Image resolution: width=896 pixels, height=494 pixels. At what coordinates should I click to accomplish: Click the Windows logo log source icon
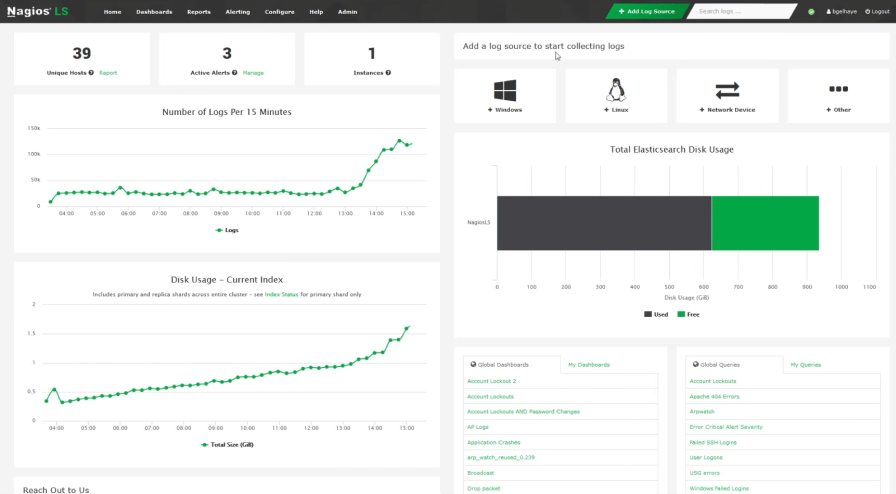[505, 90]
